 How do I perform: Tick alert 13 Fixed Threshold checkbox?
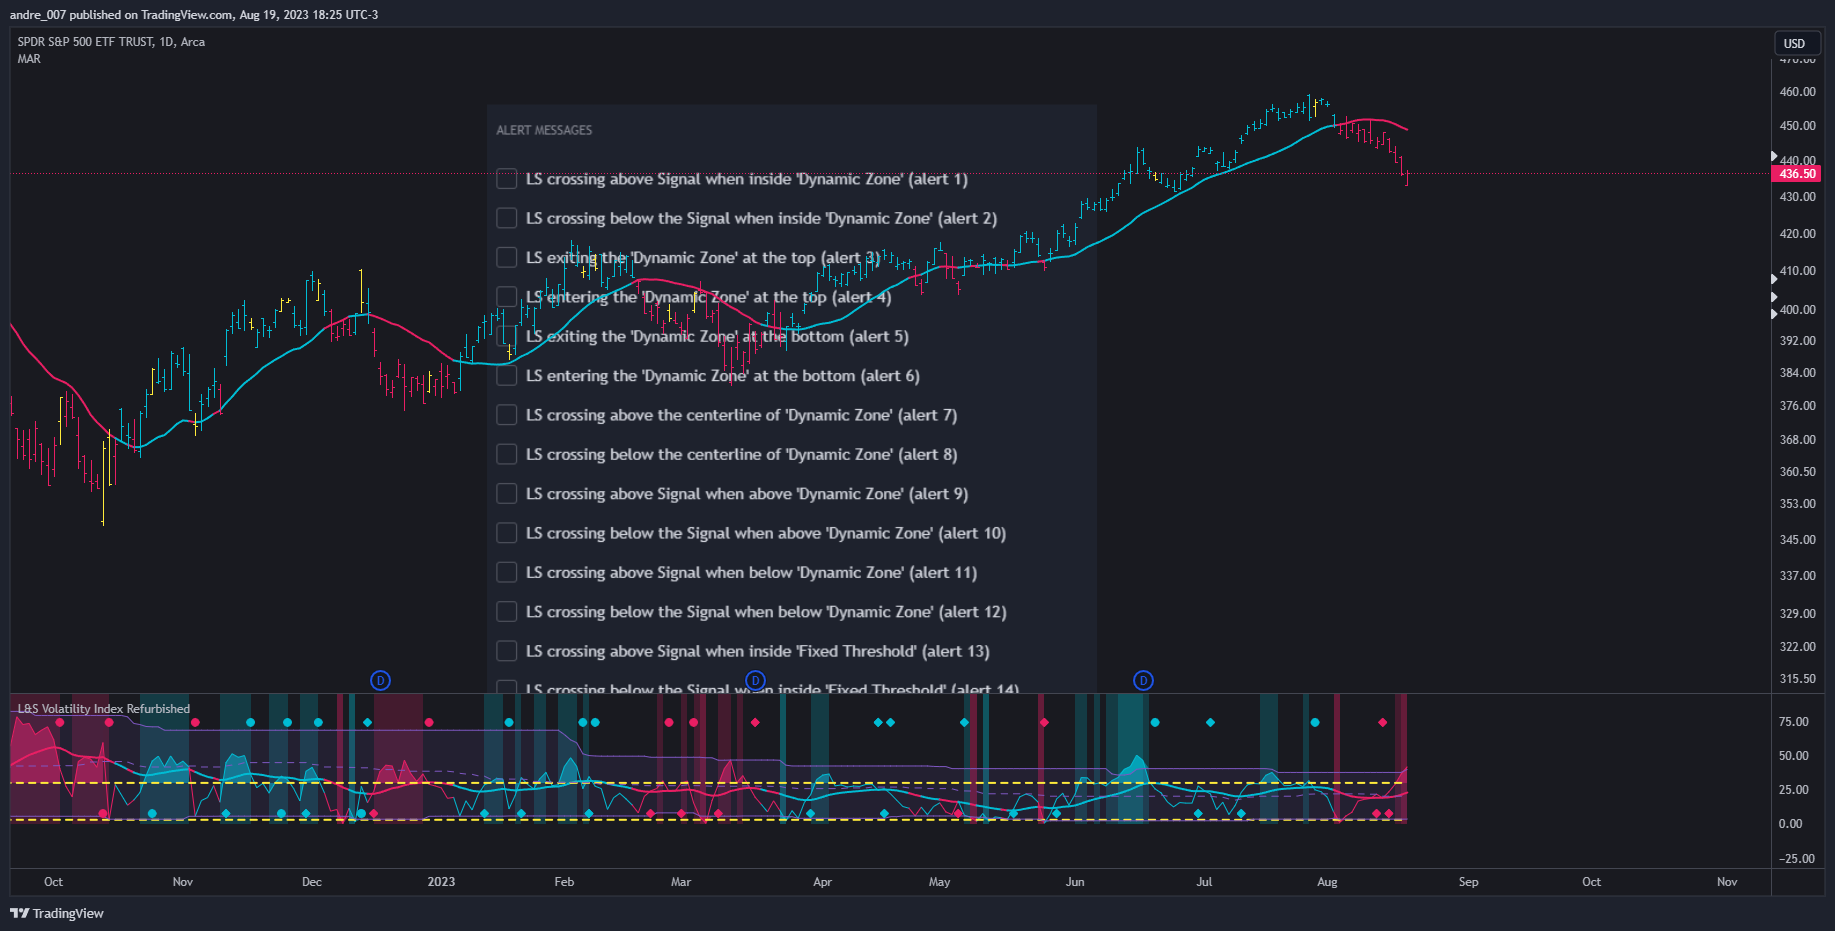click(x=507, y=651)
